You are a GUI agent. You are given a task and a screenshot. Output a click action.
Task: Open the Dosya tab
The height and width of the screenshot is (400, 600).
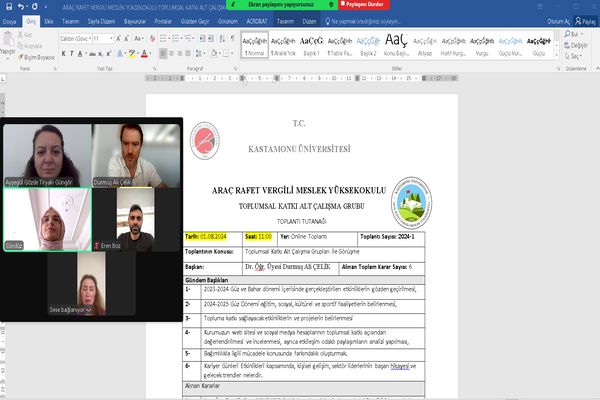coord(9,21)
